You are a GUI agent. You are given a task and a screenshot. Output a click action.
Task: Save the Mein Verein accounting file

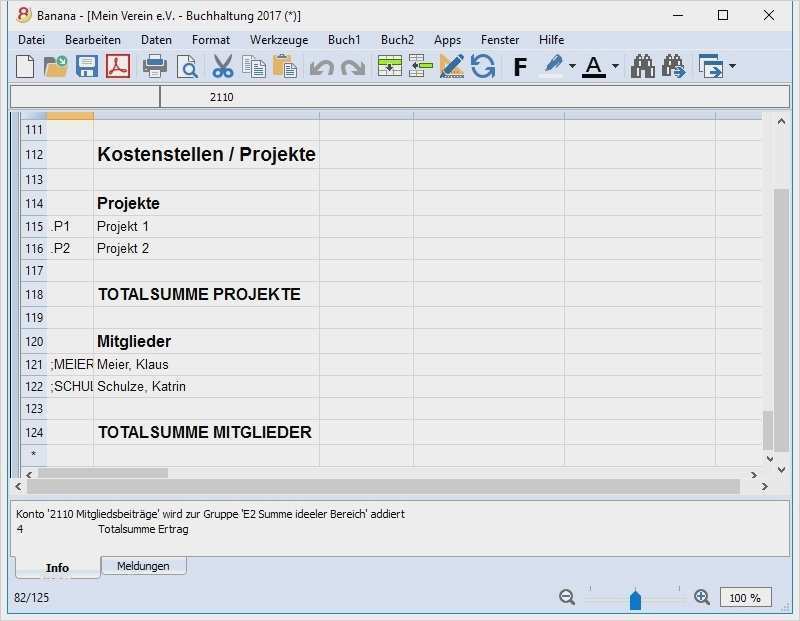click(88, 66)
